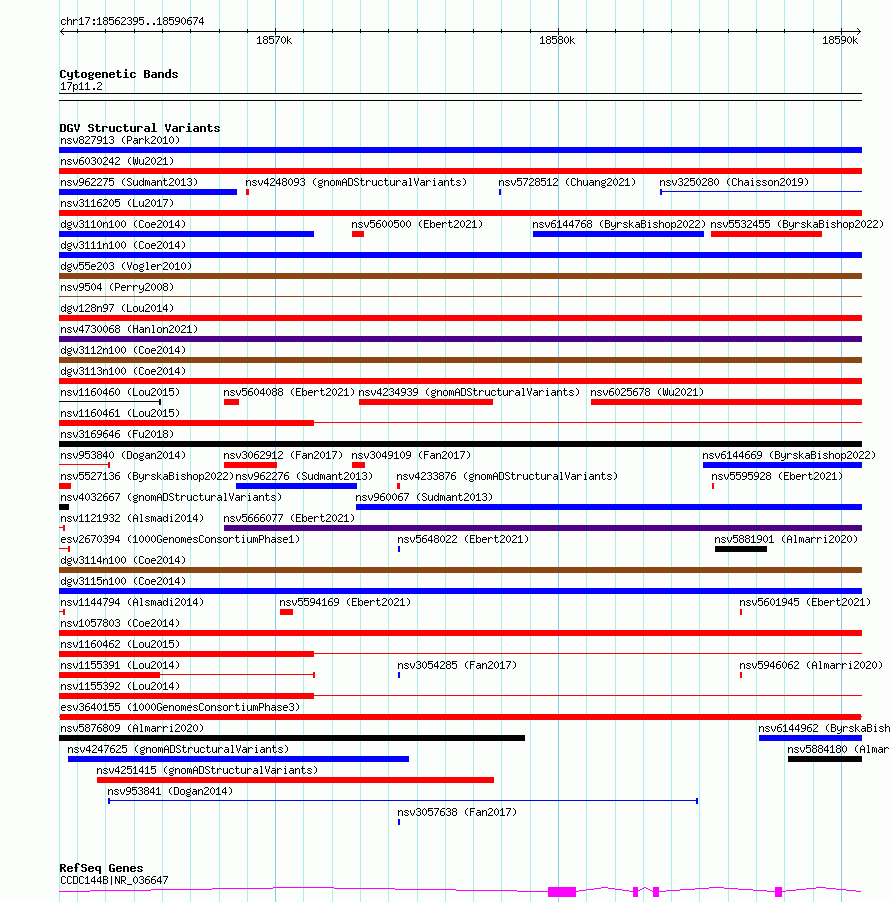This screenshot has width=890, height=902.
Task: Open the nsv4251415 gnomADStructuralVariants label
Action: [207, 770]
